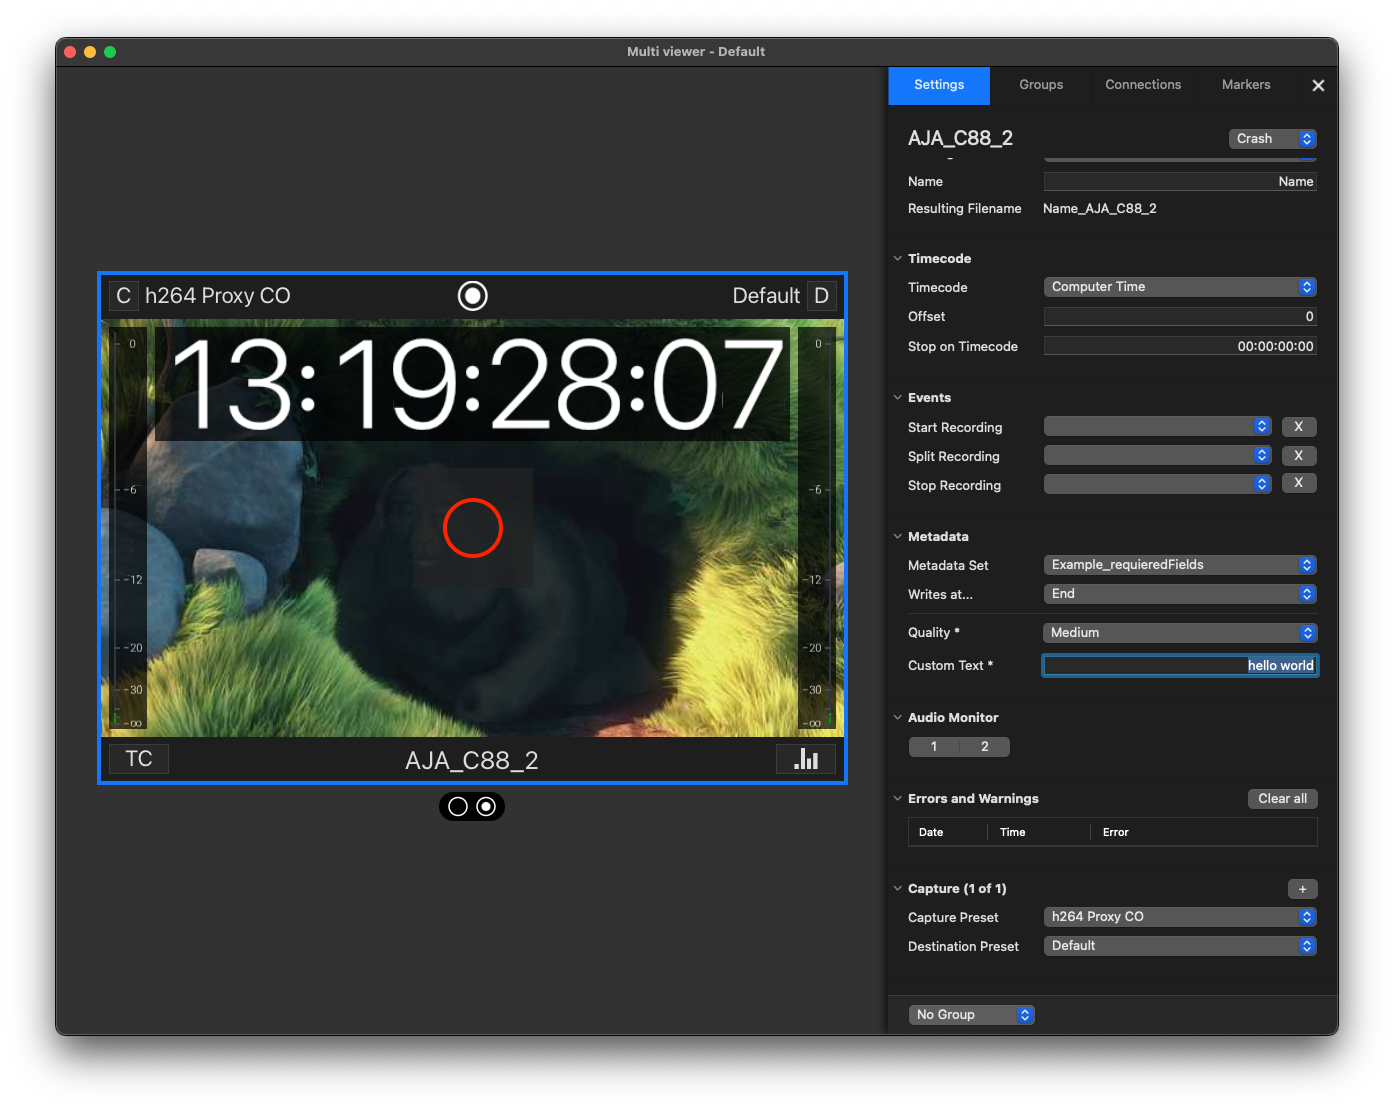Click the Date column header
Screen dimensions: 1394x1109
coord(931,832)
